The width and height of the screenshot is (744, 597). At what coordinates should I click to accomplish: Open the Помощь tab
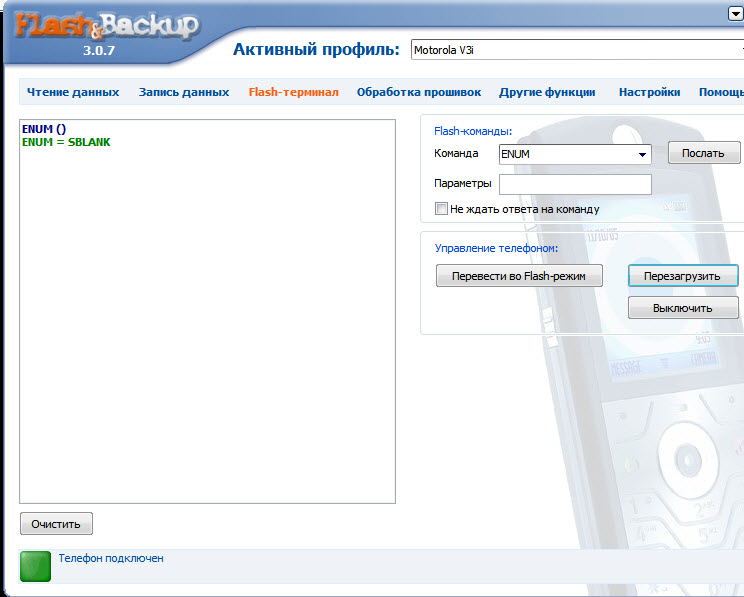[721, 92]
